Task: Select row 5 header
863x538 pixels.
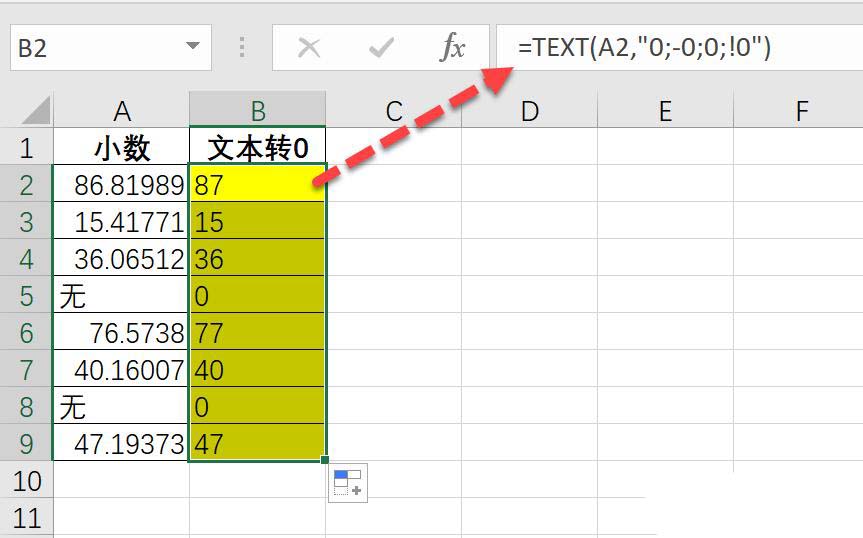Action: pos(26,296)
